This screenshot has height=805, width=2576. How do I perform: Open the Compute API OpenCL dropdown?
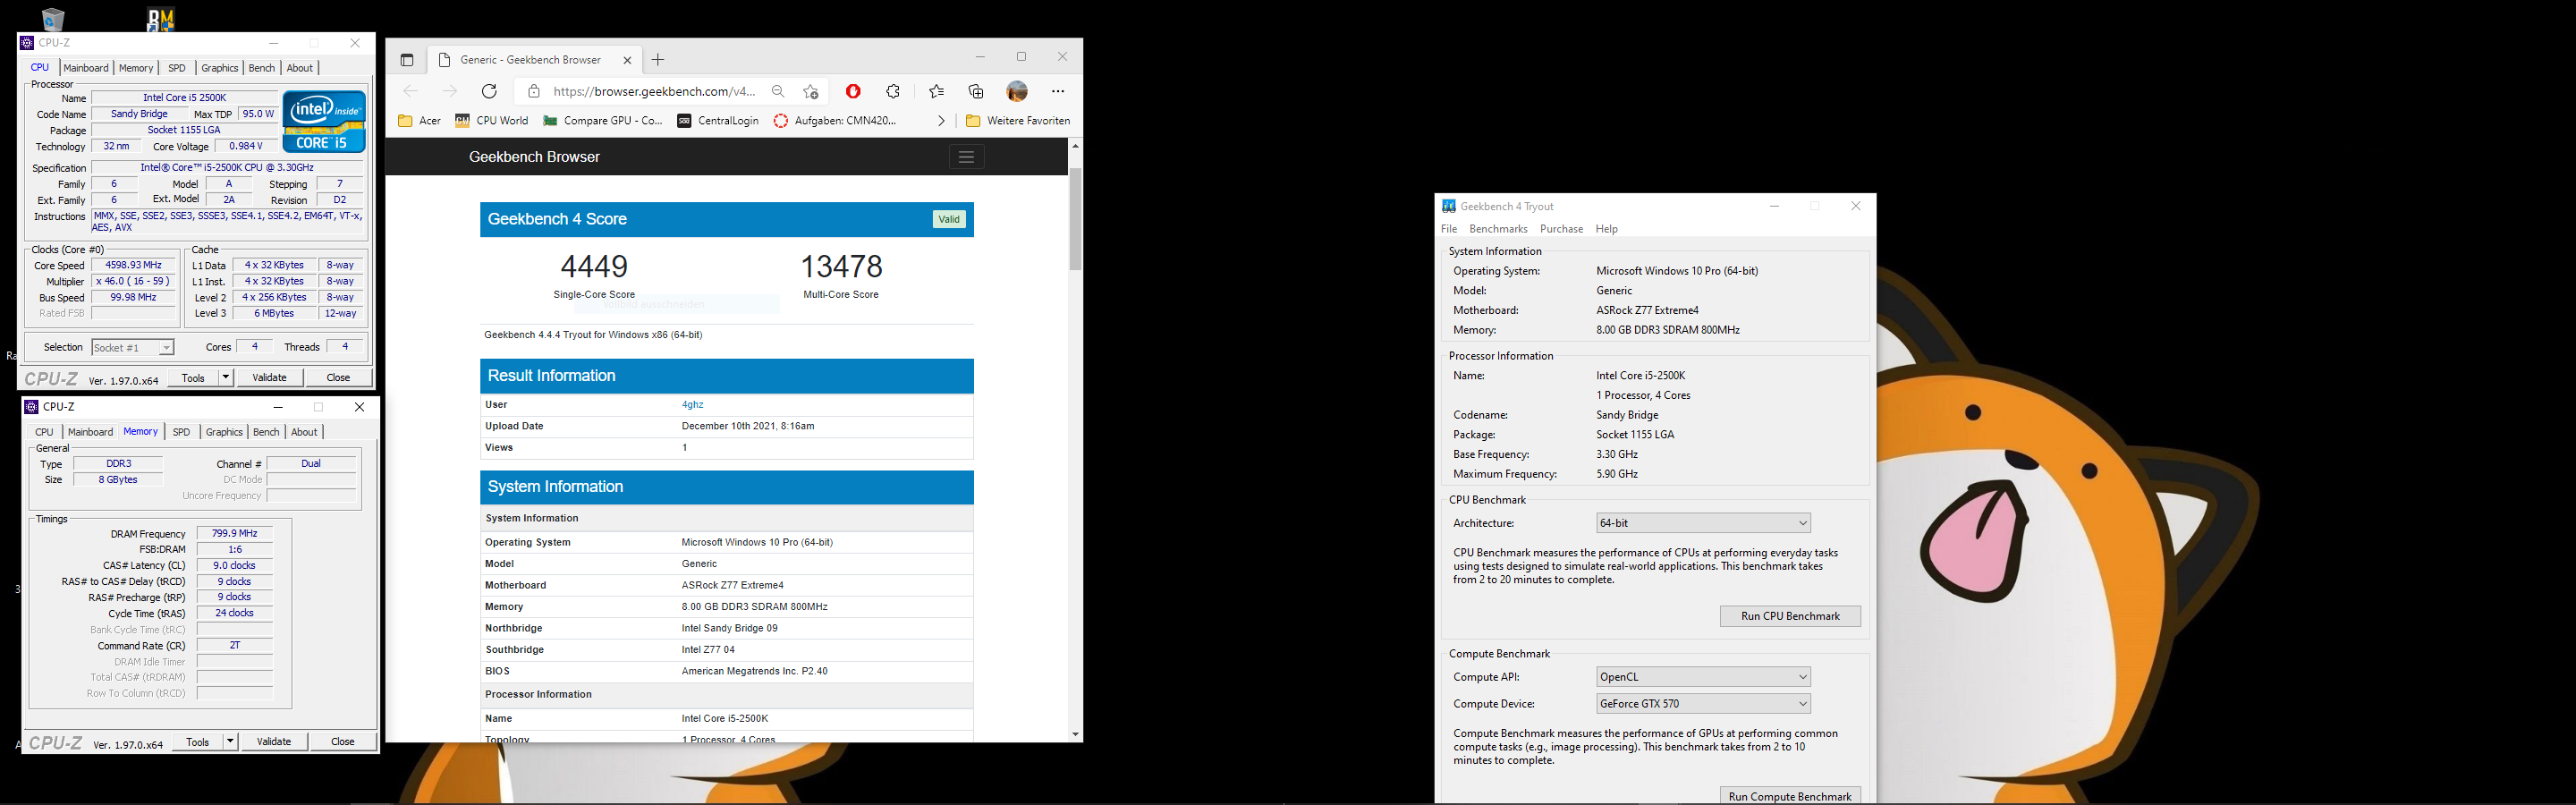1703,677
